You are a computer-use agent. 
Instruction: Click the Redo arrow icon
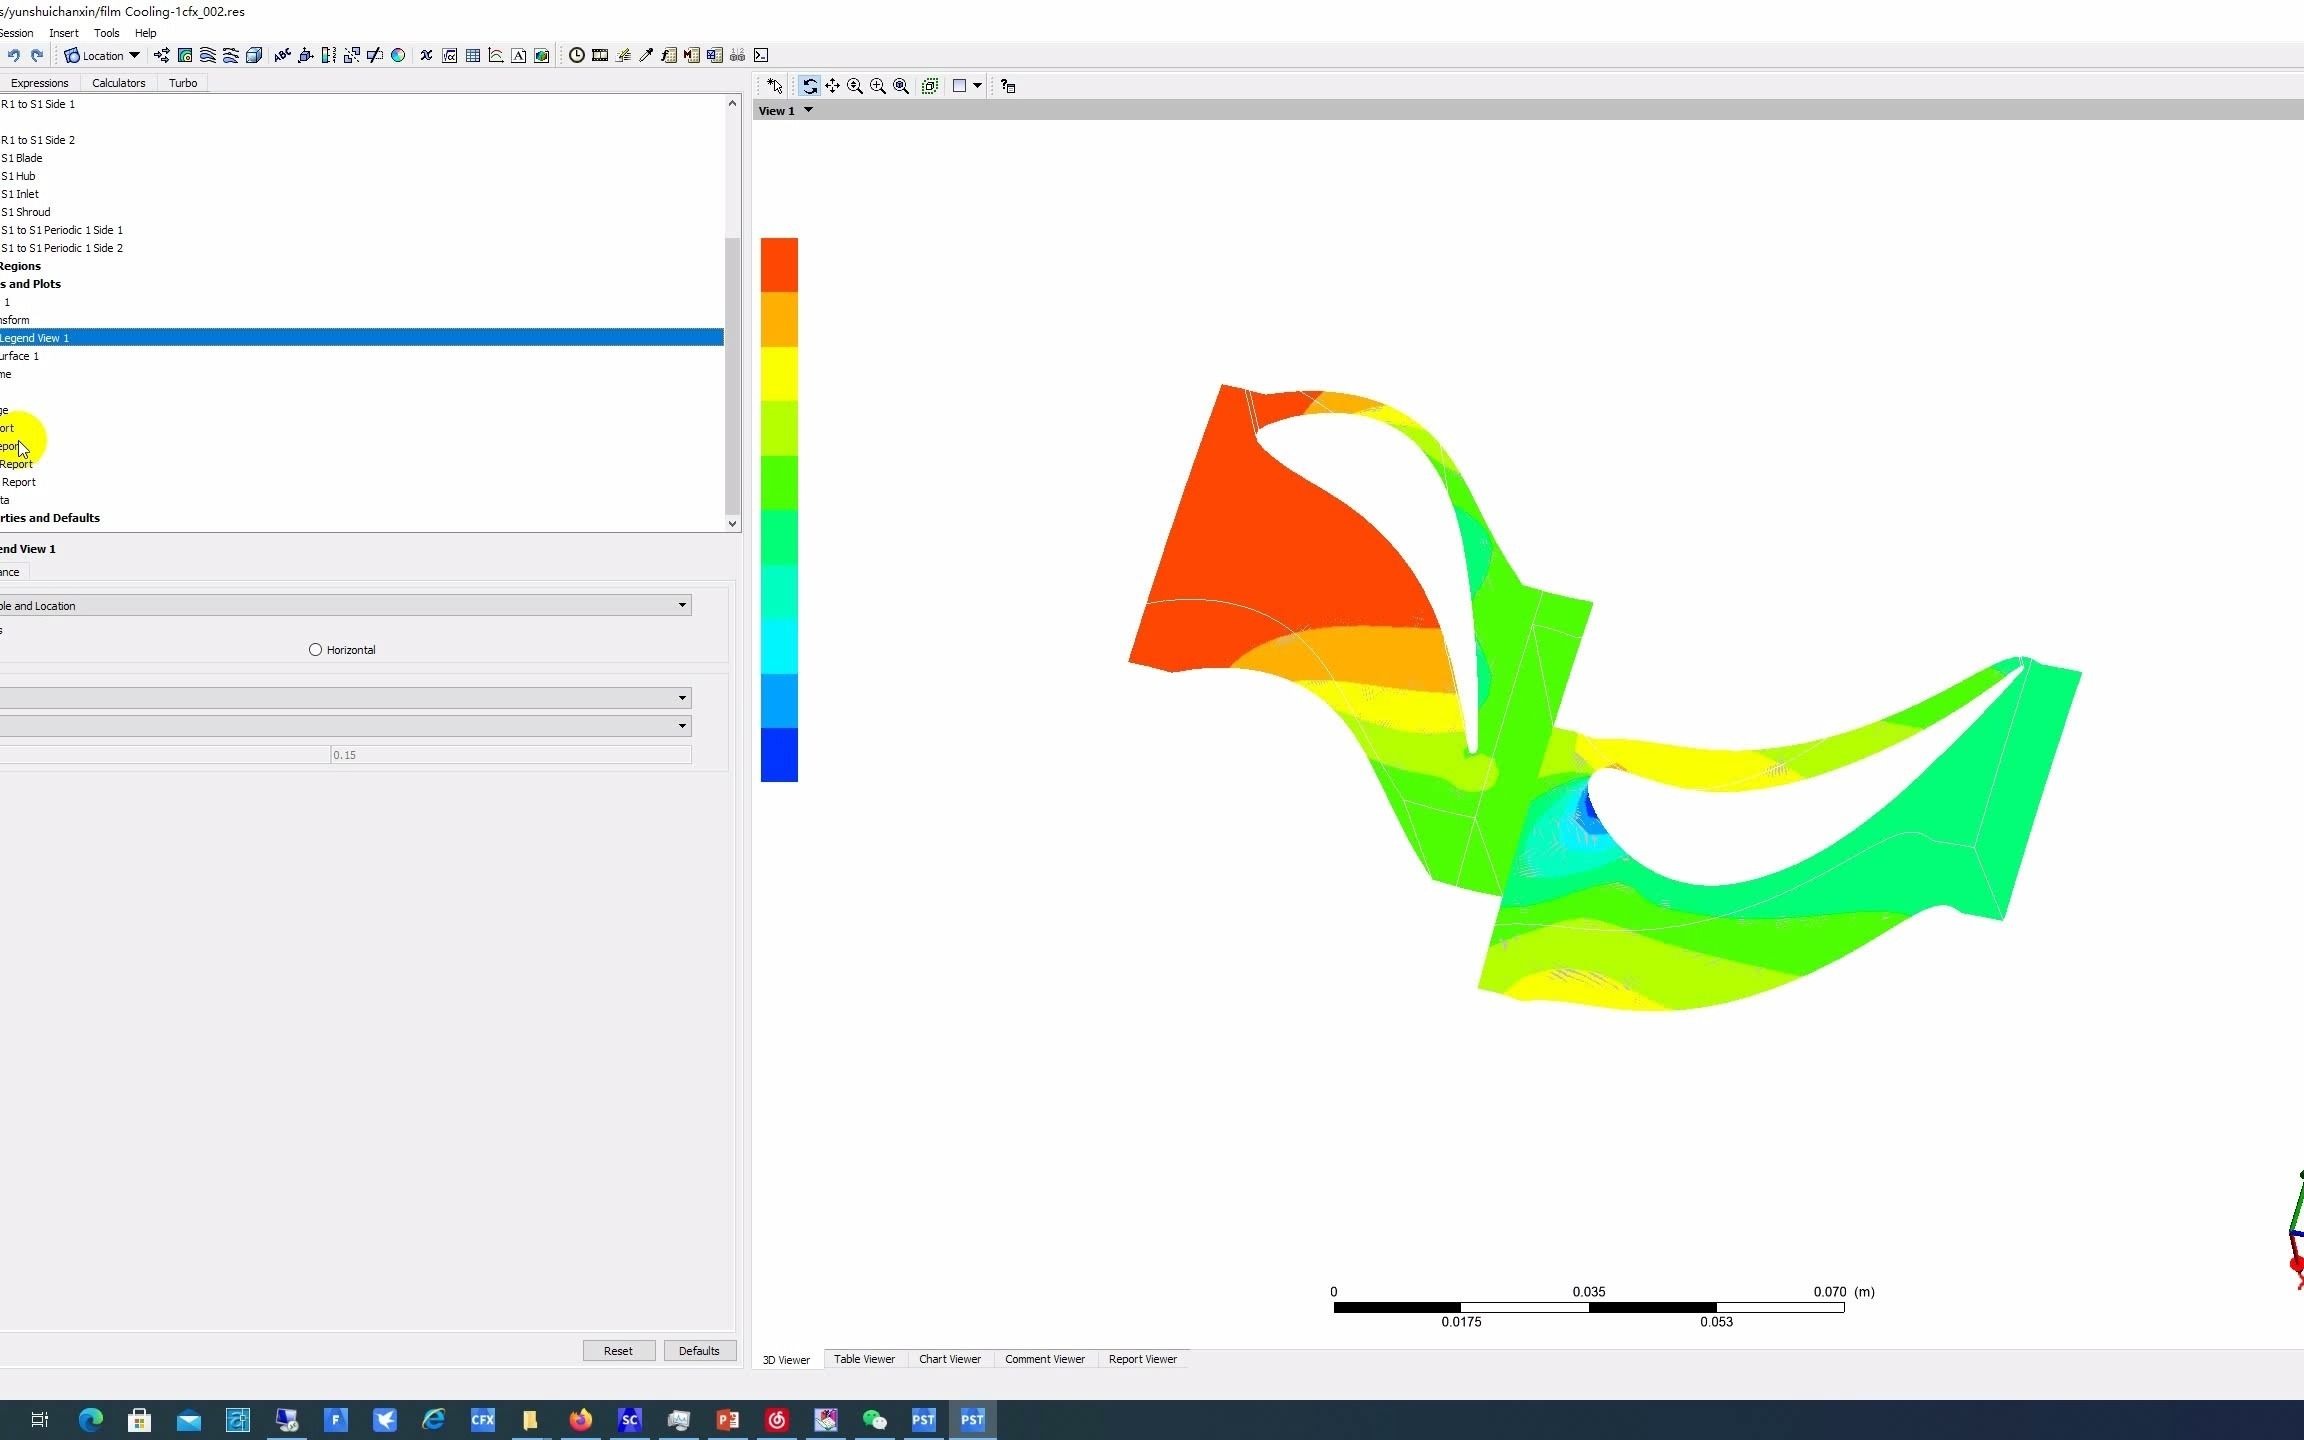coord(37,56)
